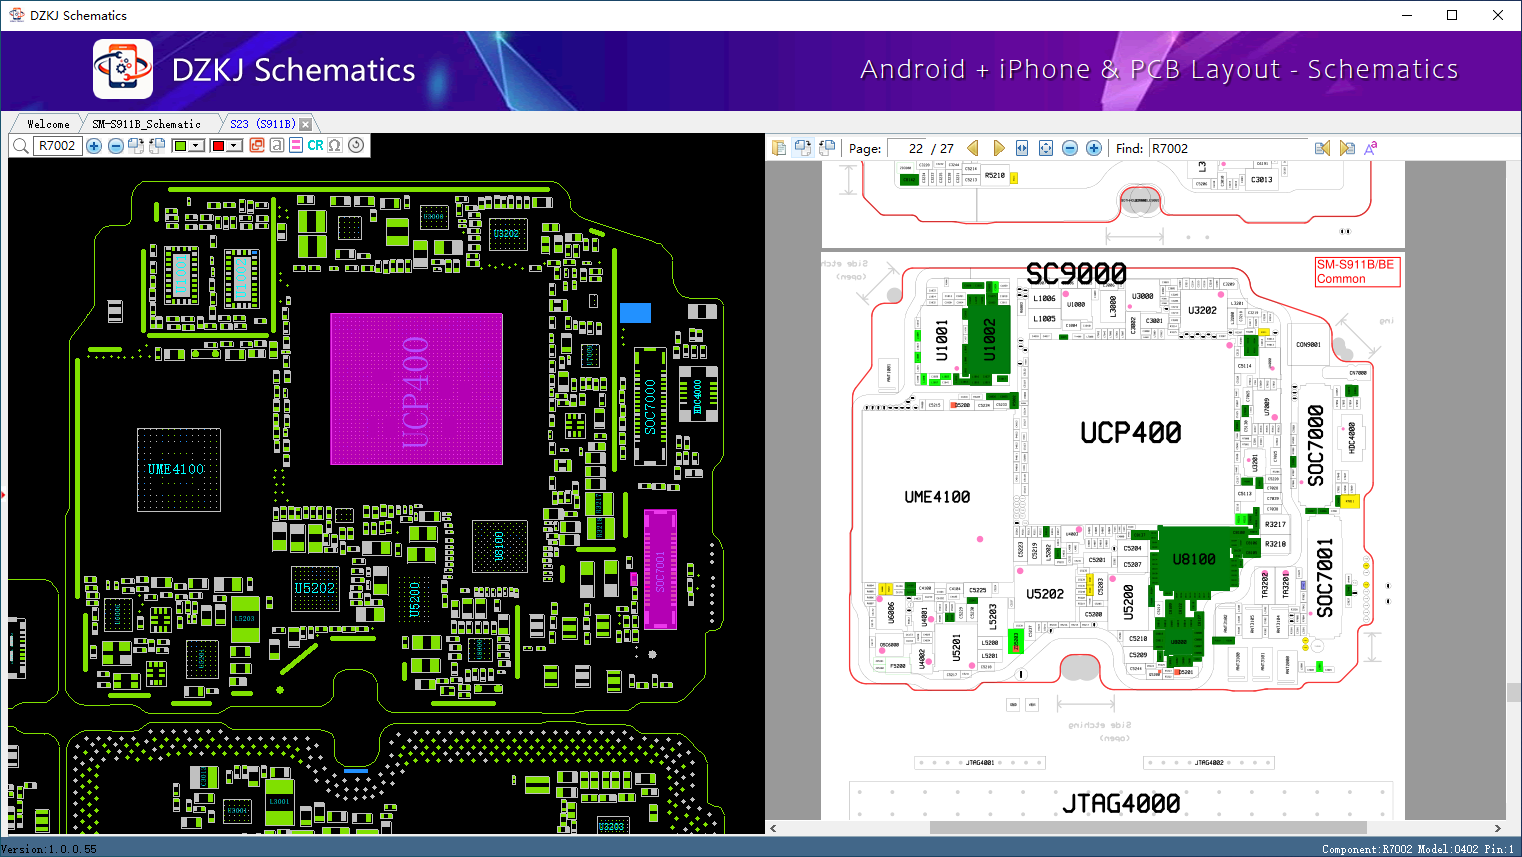The width and height of the screenshot is (1522, 857).
Task: Zoom in the schematic page
Action: point(1094,148)
